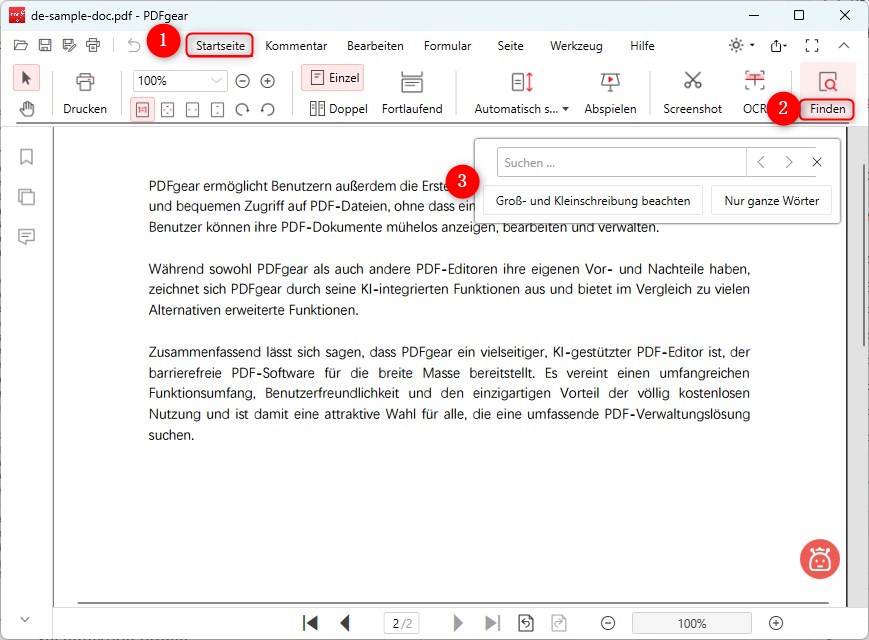Zoom in with the plus icon beside the 100% box
Viewport: 869px width, 640px height.
coord(268,81)
